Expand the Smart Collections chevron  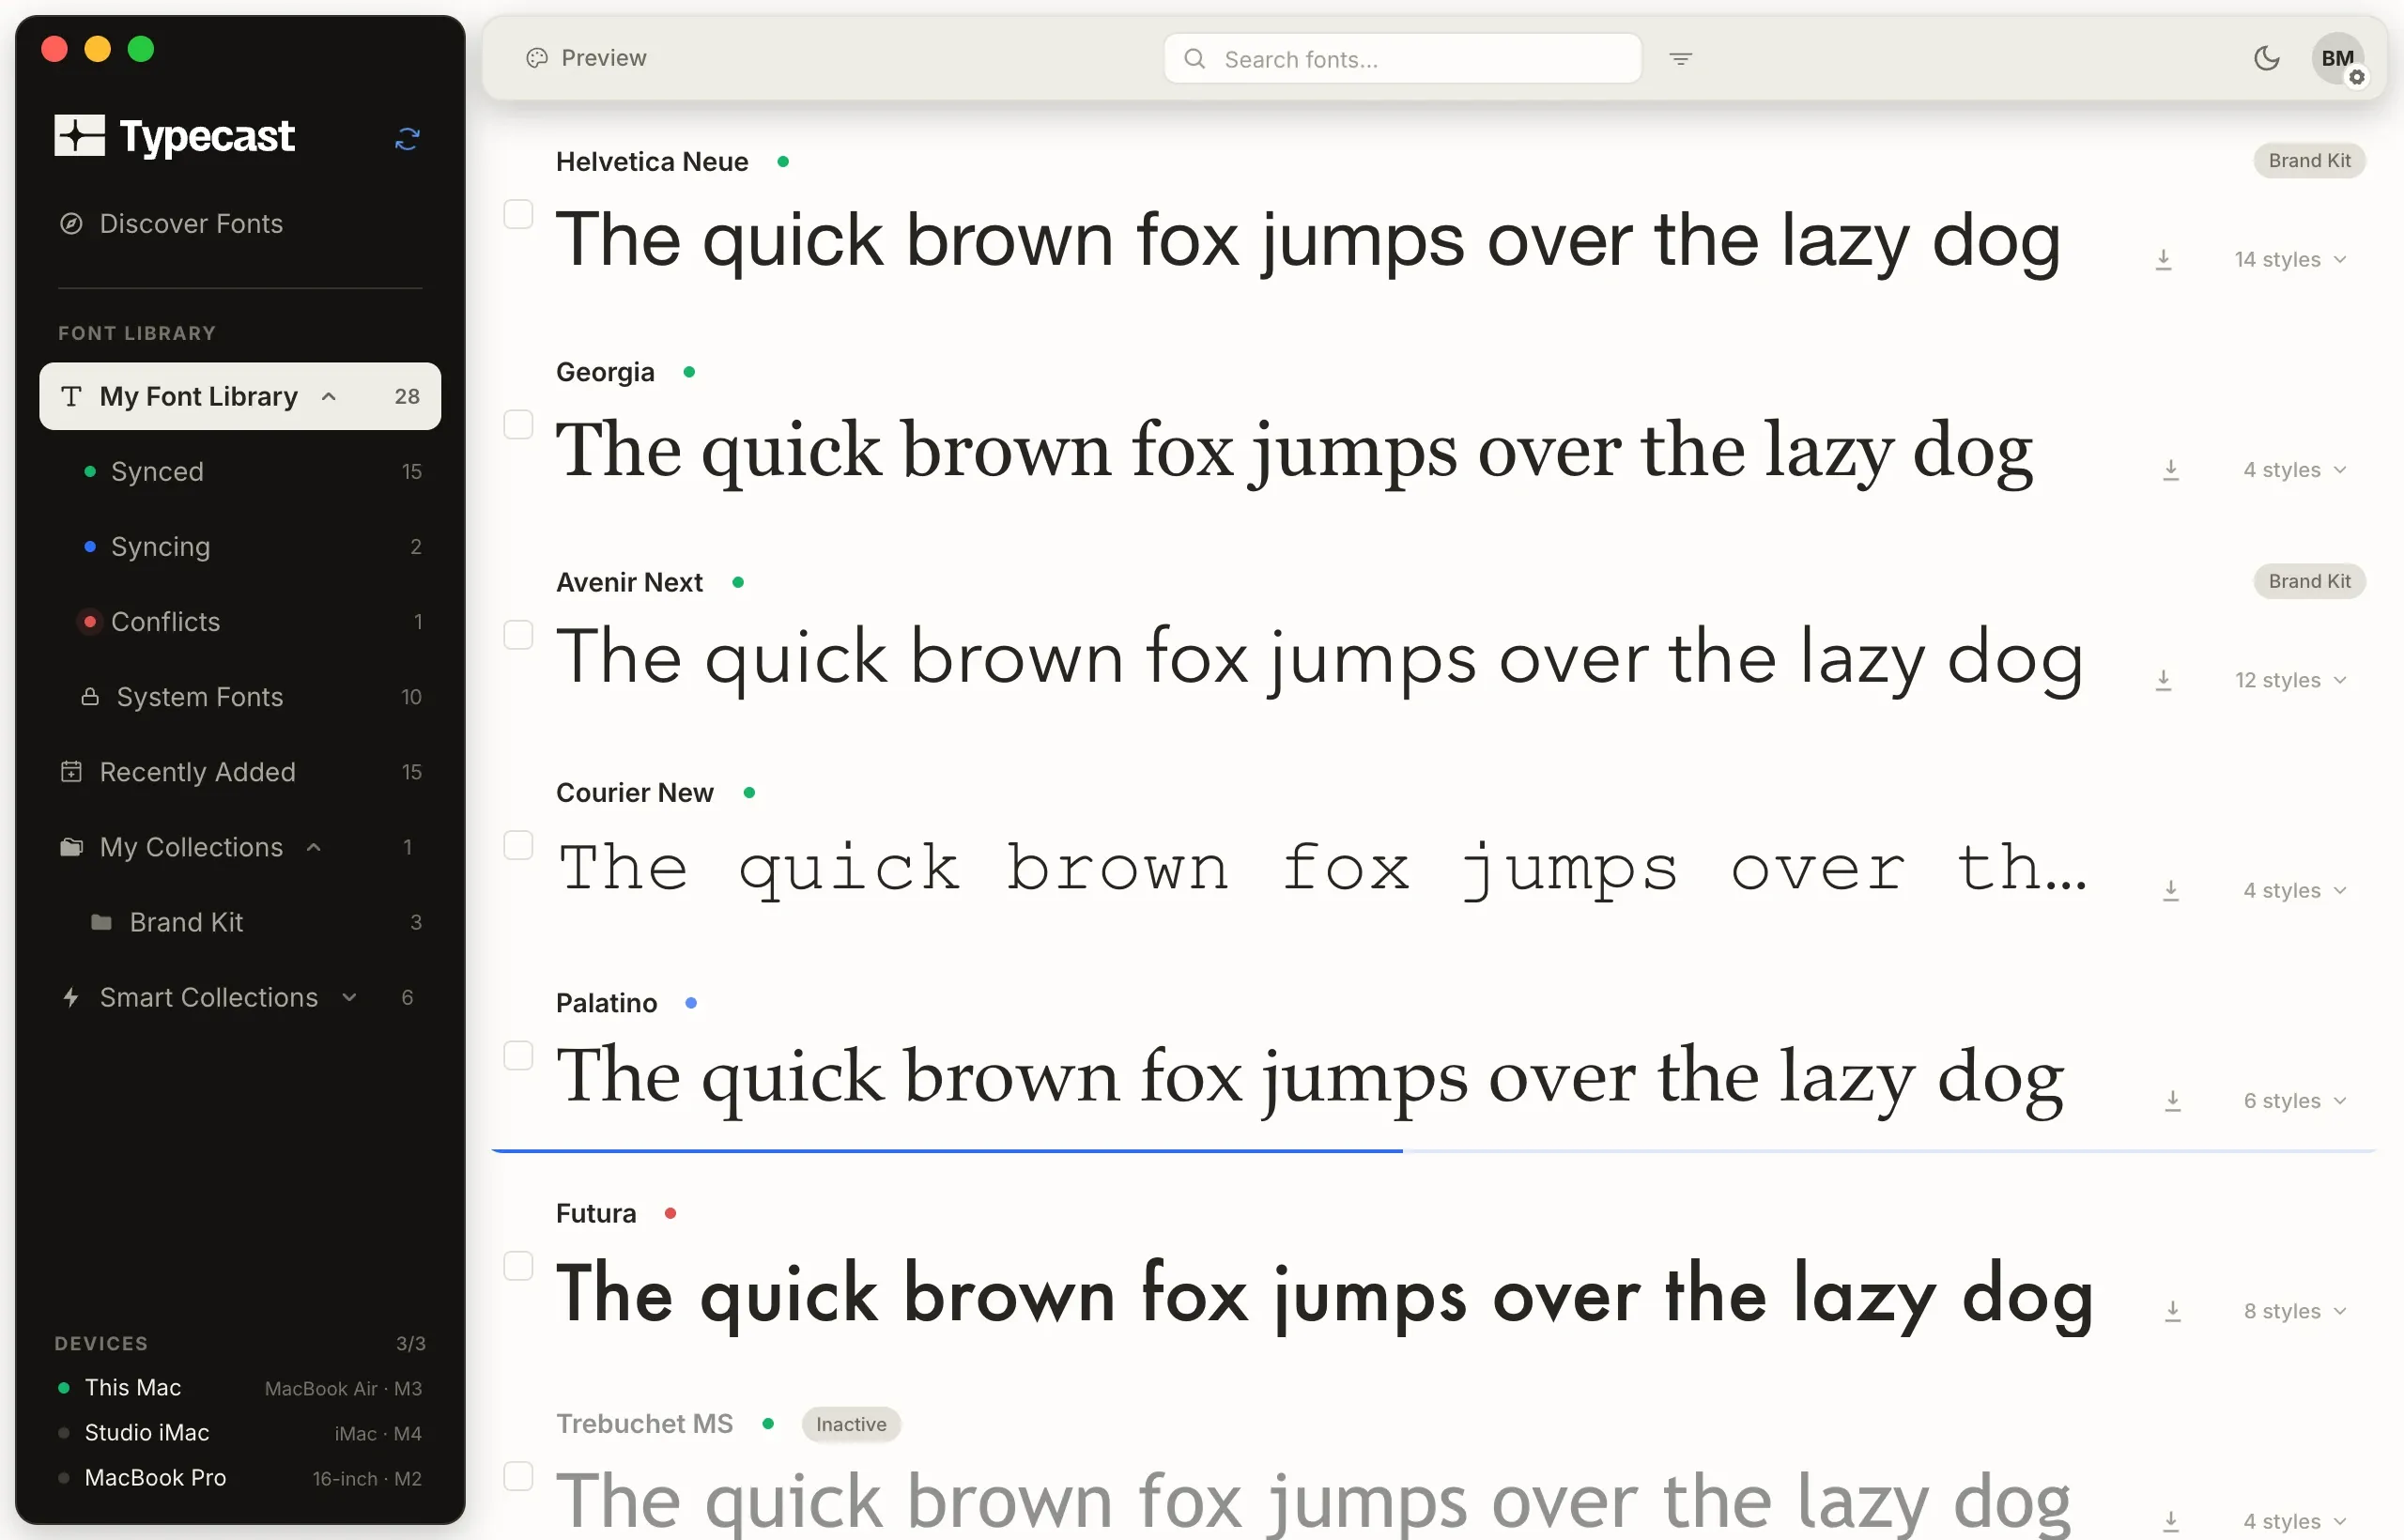point(349,997)
